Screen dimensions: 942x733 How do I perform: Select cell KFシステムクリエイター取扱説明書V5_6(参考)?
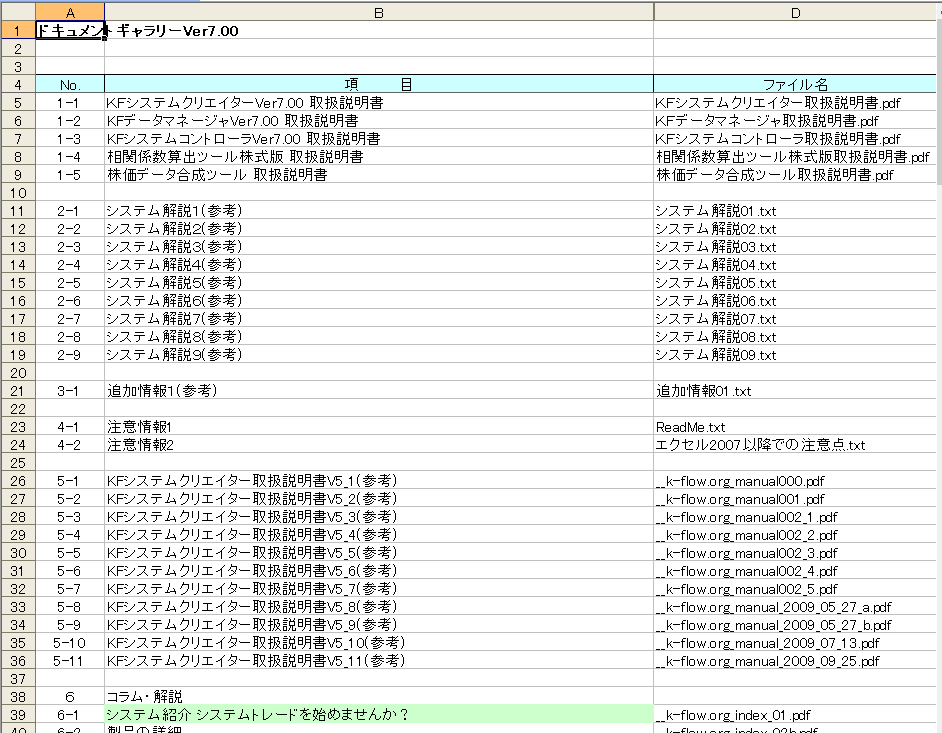378,571
